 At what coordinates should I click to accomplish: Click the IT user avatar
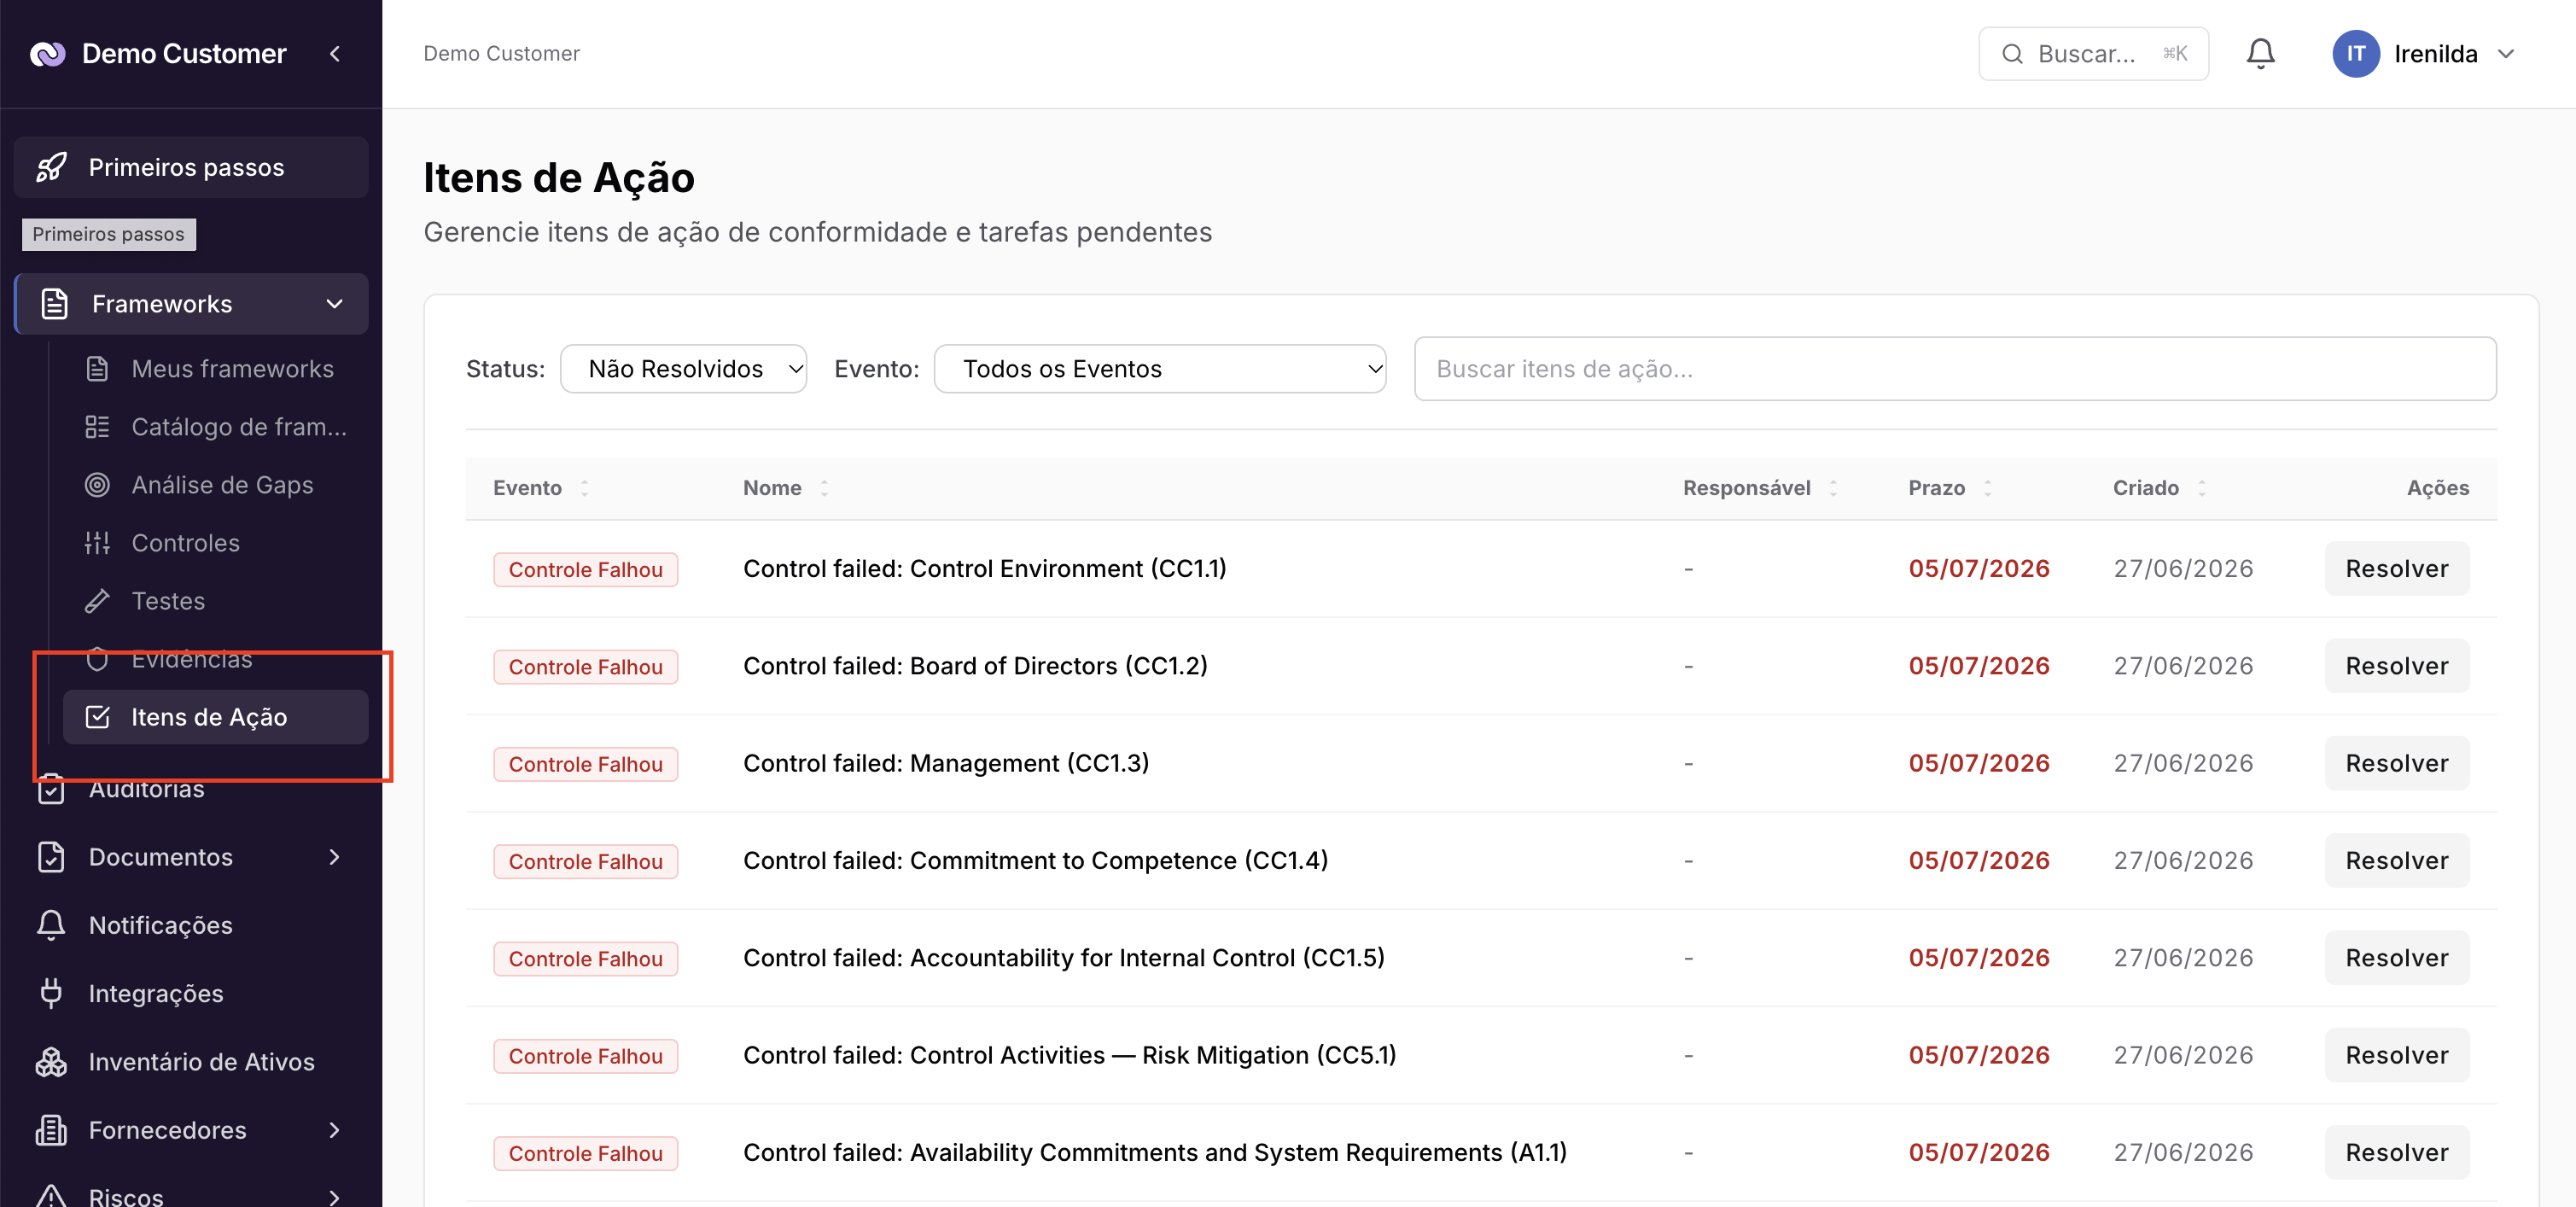(x=2355, y=54)
